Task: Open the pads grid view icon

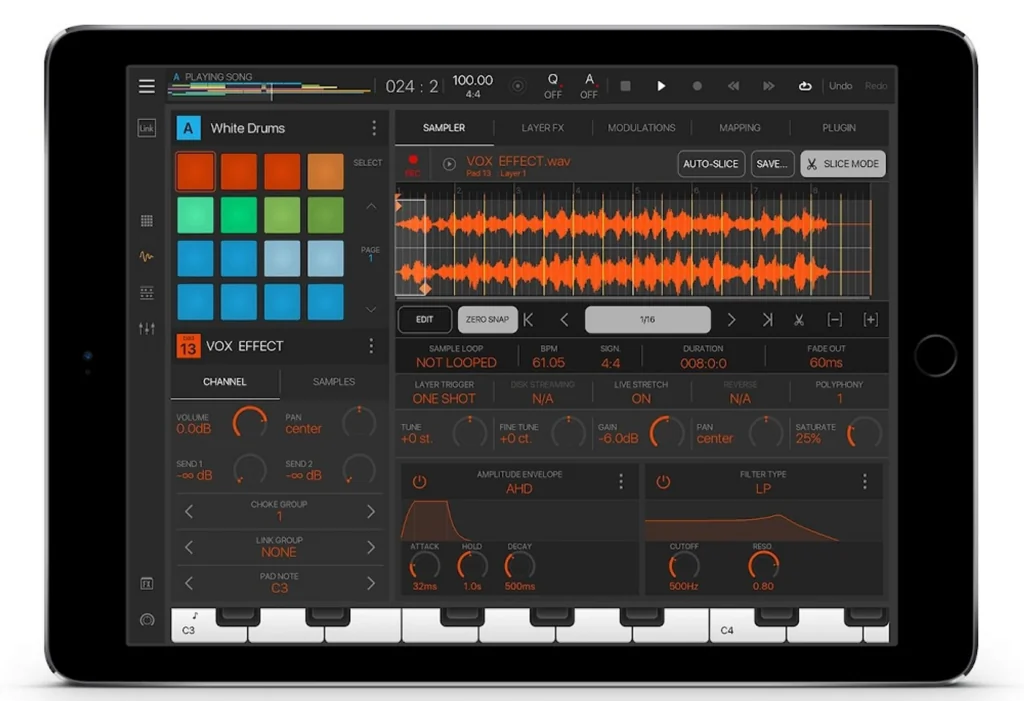Action: [x=146, y=221]
